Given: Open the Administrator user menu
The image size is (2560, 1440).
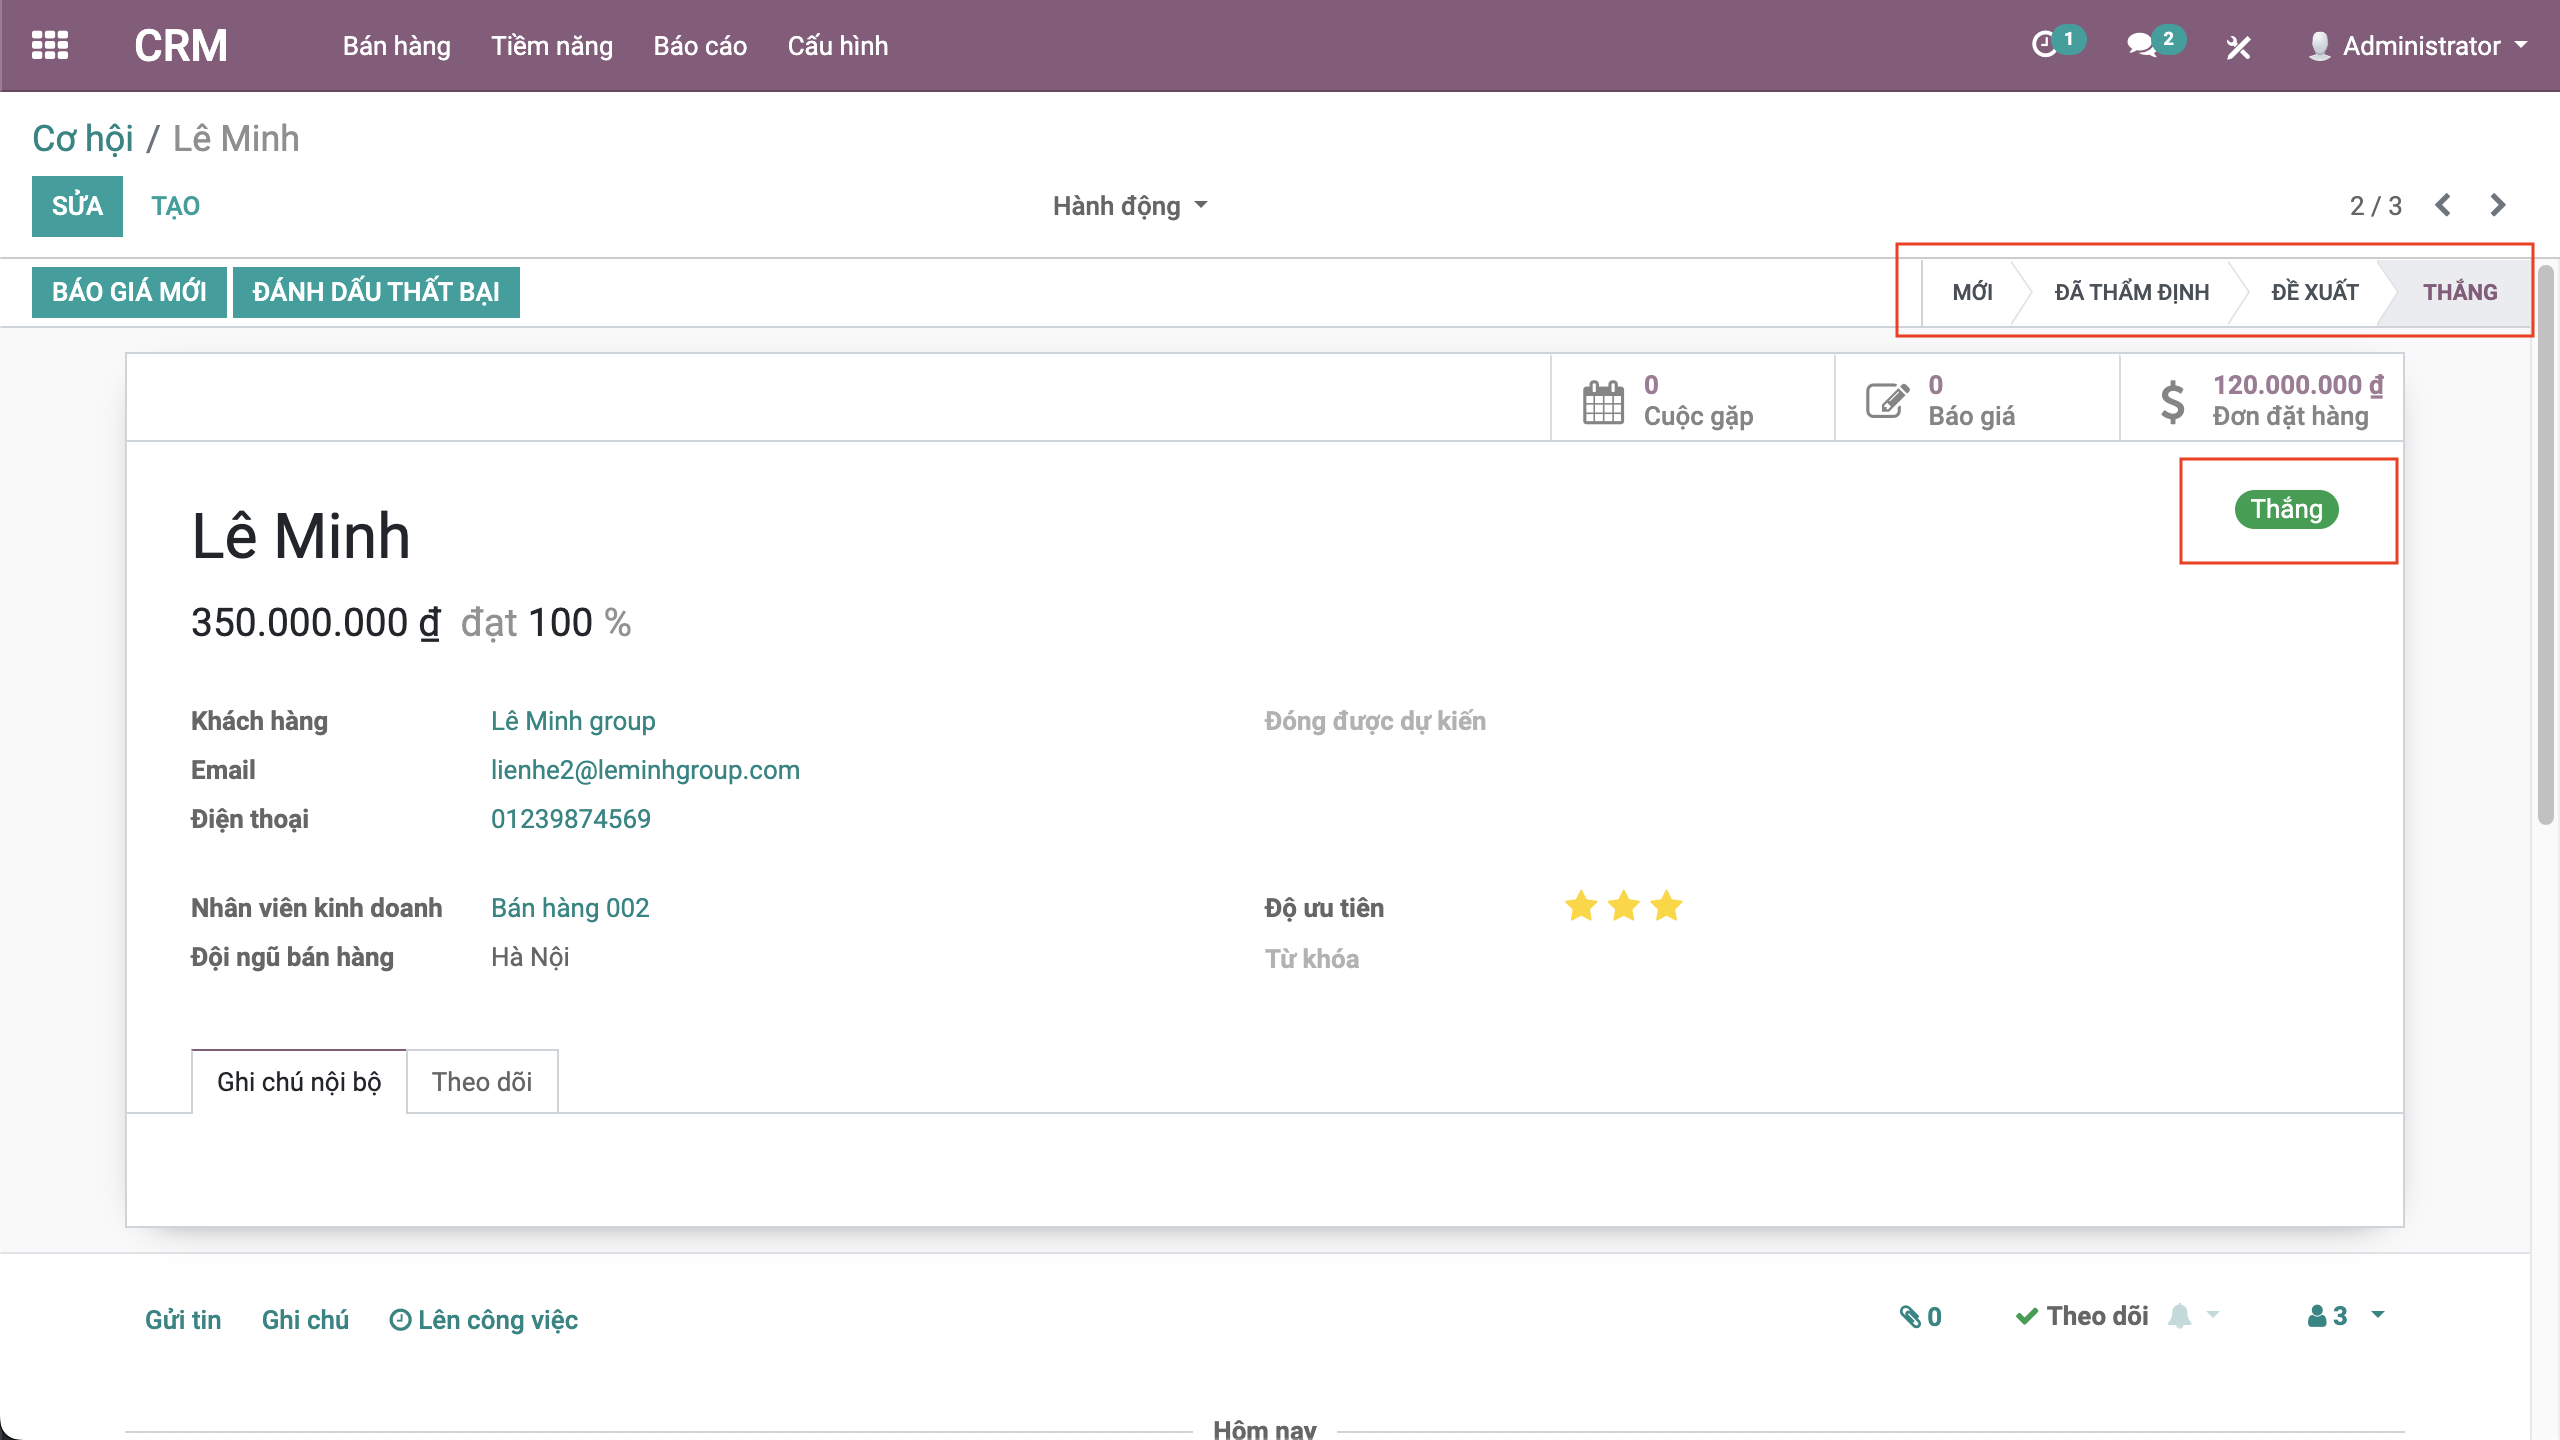Looking at the screenshot, I should click(2420, 46).
